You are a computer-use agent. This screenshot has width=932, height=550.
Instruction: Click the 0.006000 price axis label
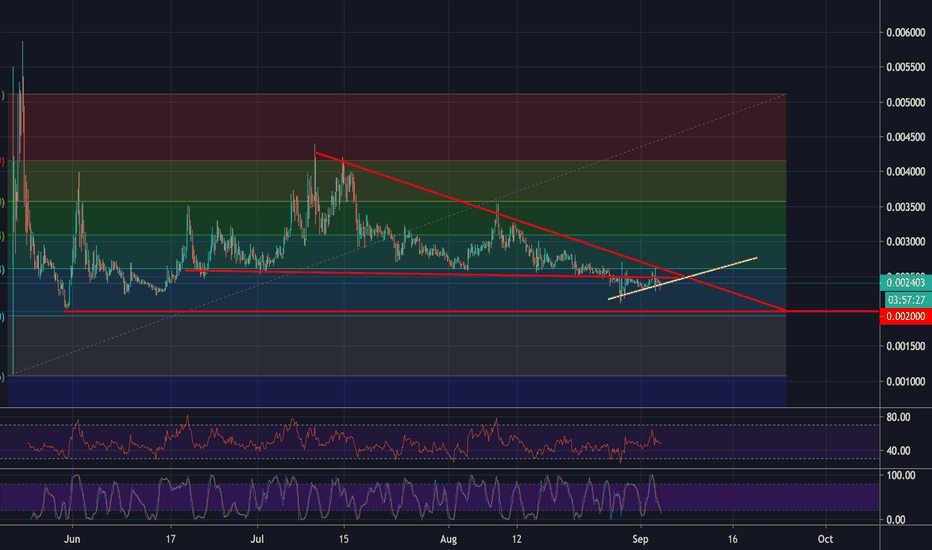pos(905,33)
